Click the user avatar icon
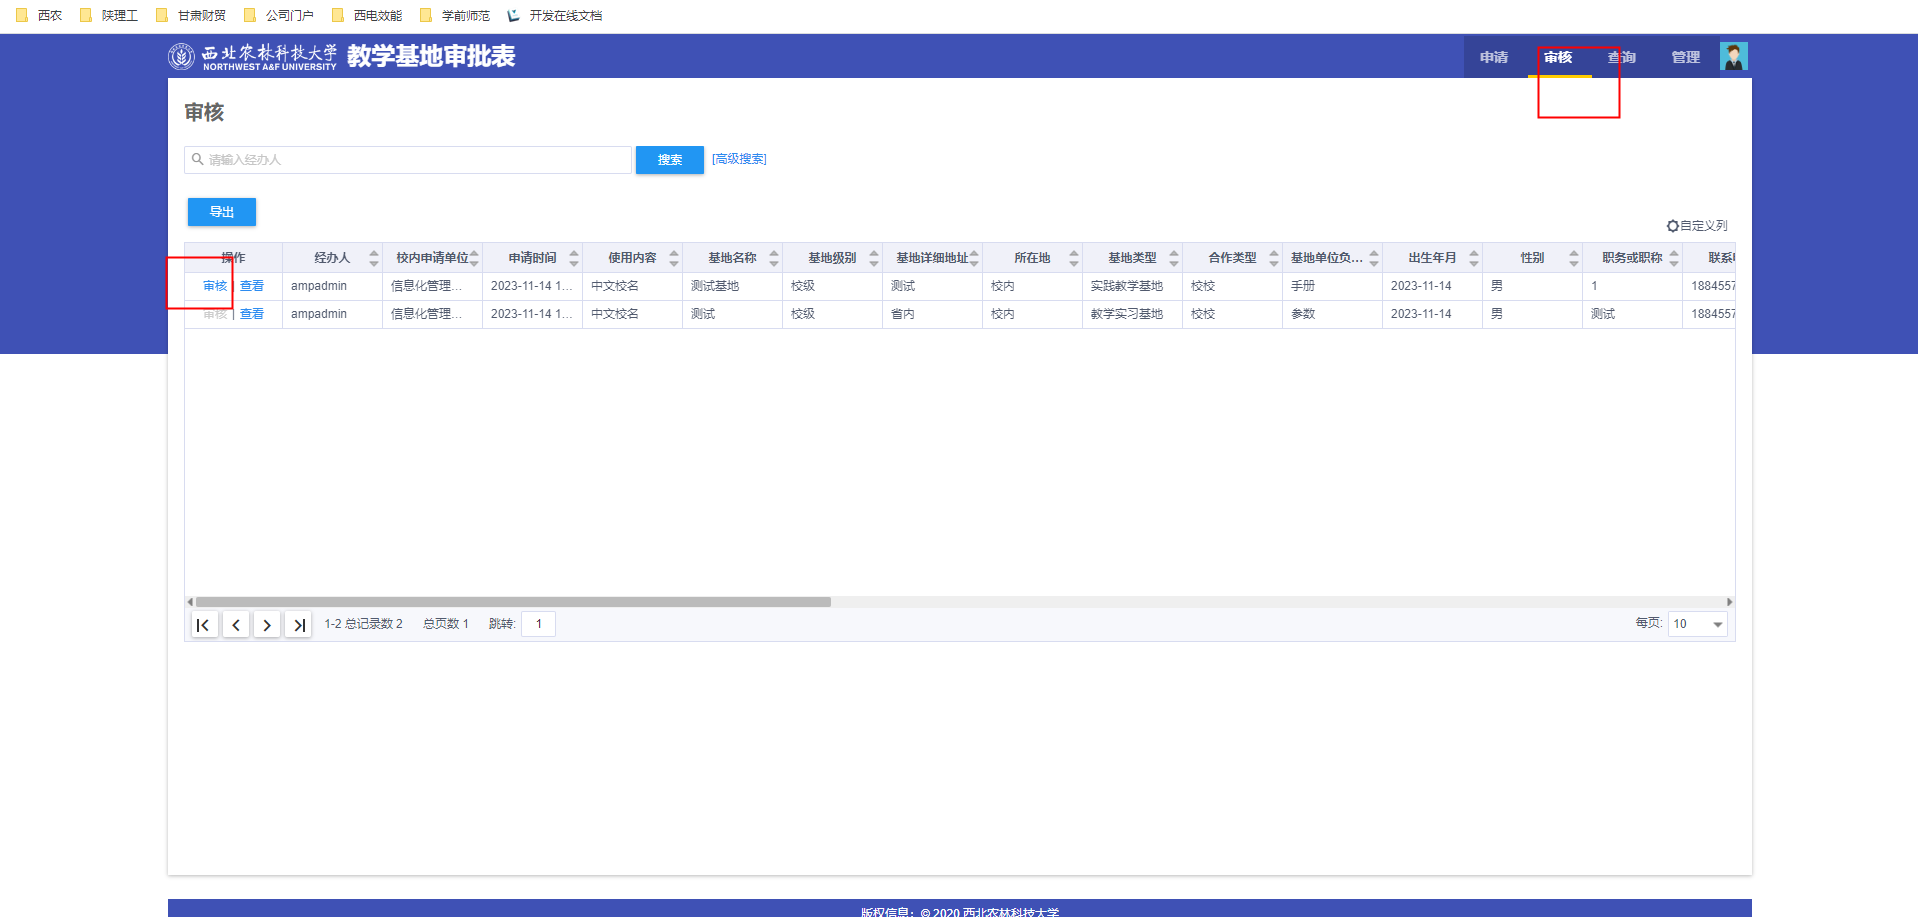The image size is (1918, 917). point(1733,57)
